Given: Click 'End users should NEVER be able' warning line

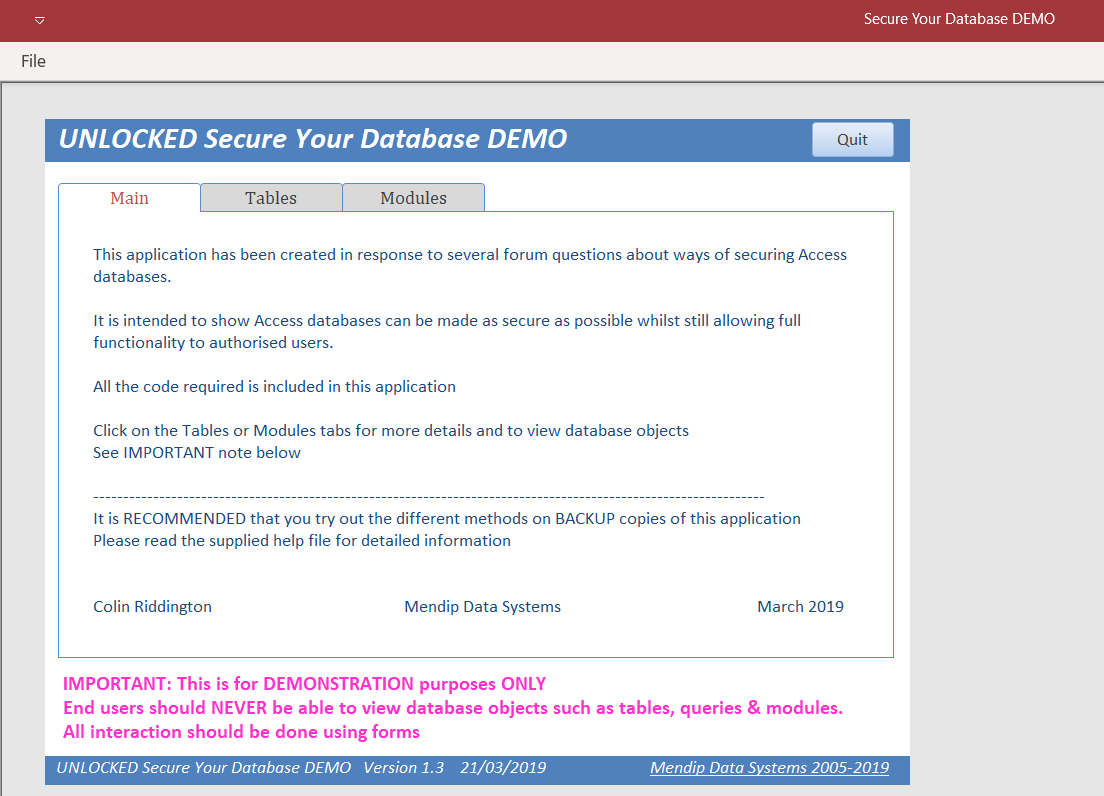Looking at the screenshot, I should click(453, 708).
